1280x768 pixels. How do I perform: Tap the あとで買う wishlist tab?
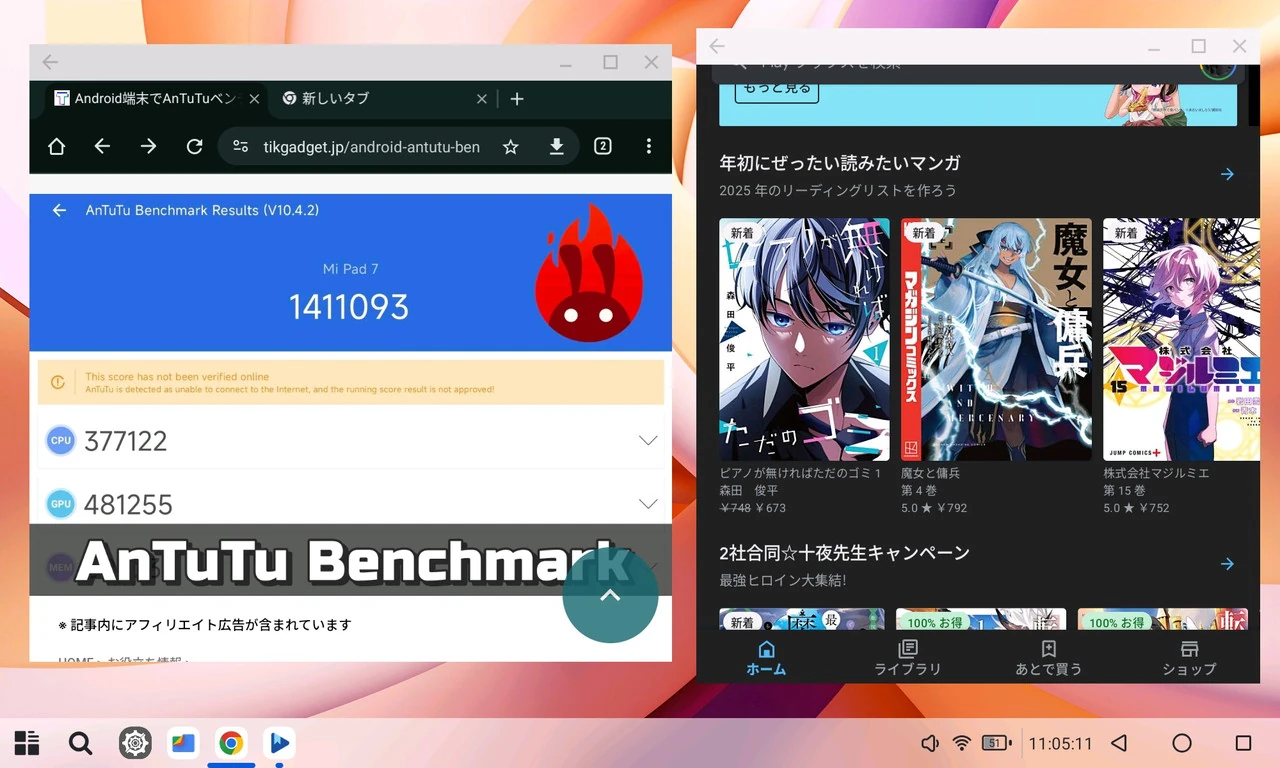pos(1048,657)
